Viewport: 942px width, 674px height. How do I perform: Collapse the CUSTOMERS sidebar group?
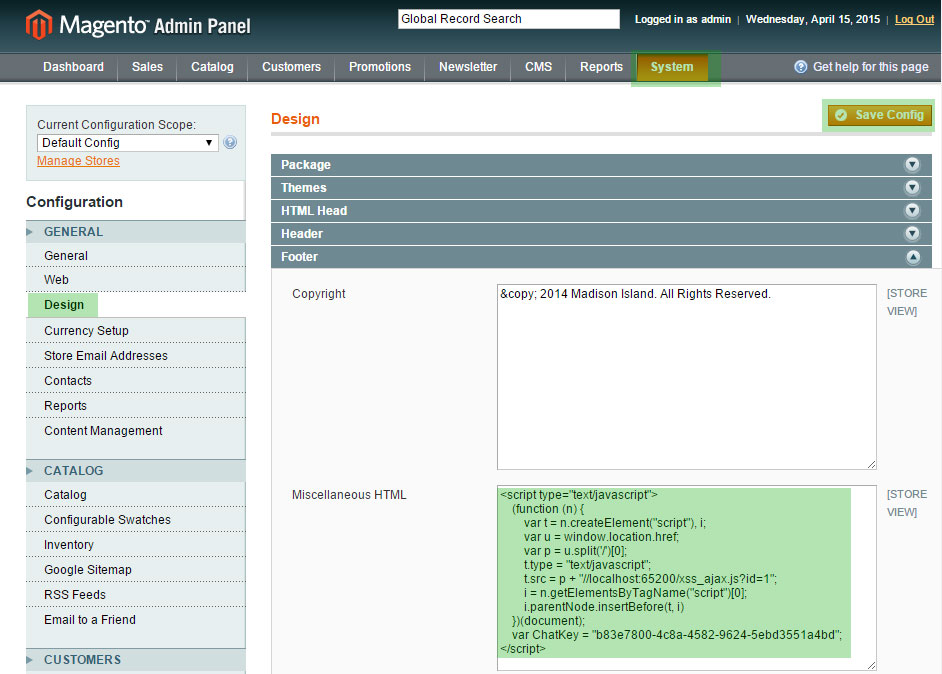[136, 660]
